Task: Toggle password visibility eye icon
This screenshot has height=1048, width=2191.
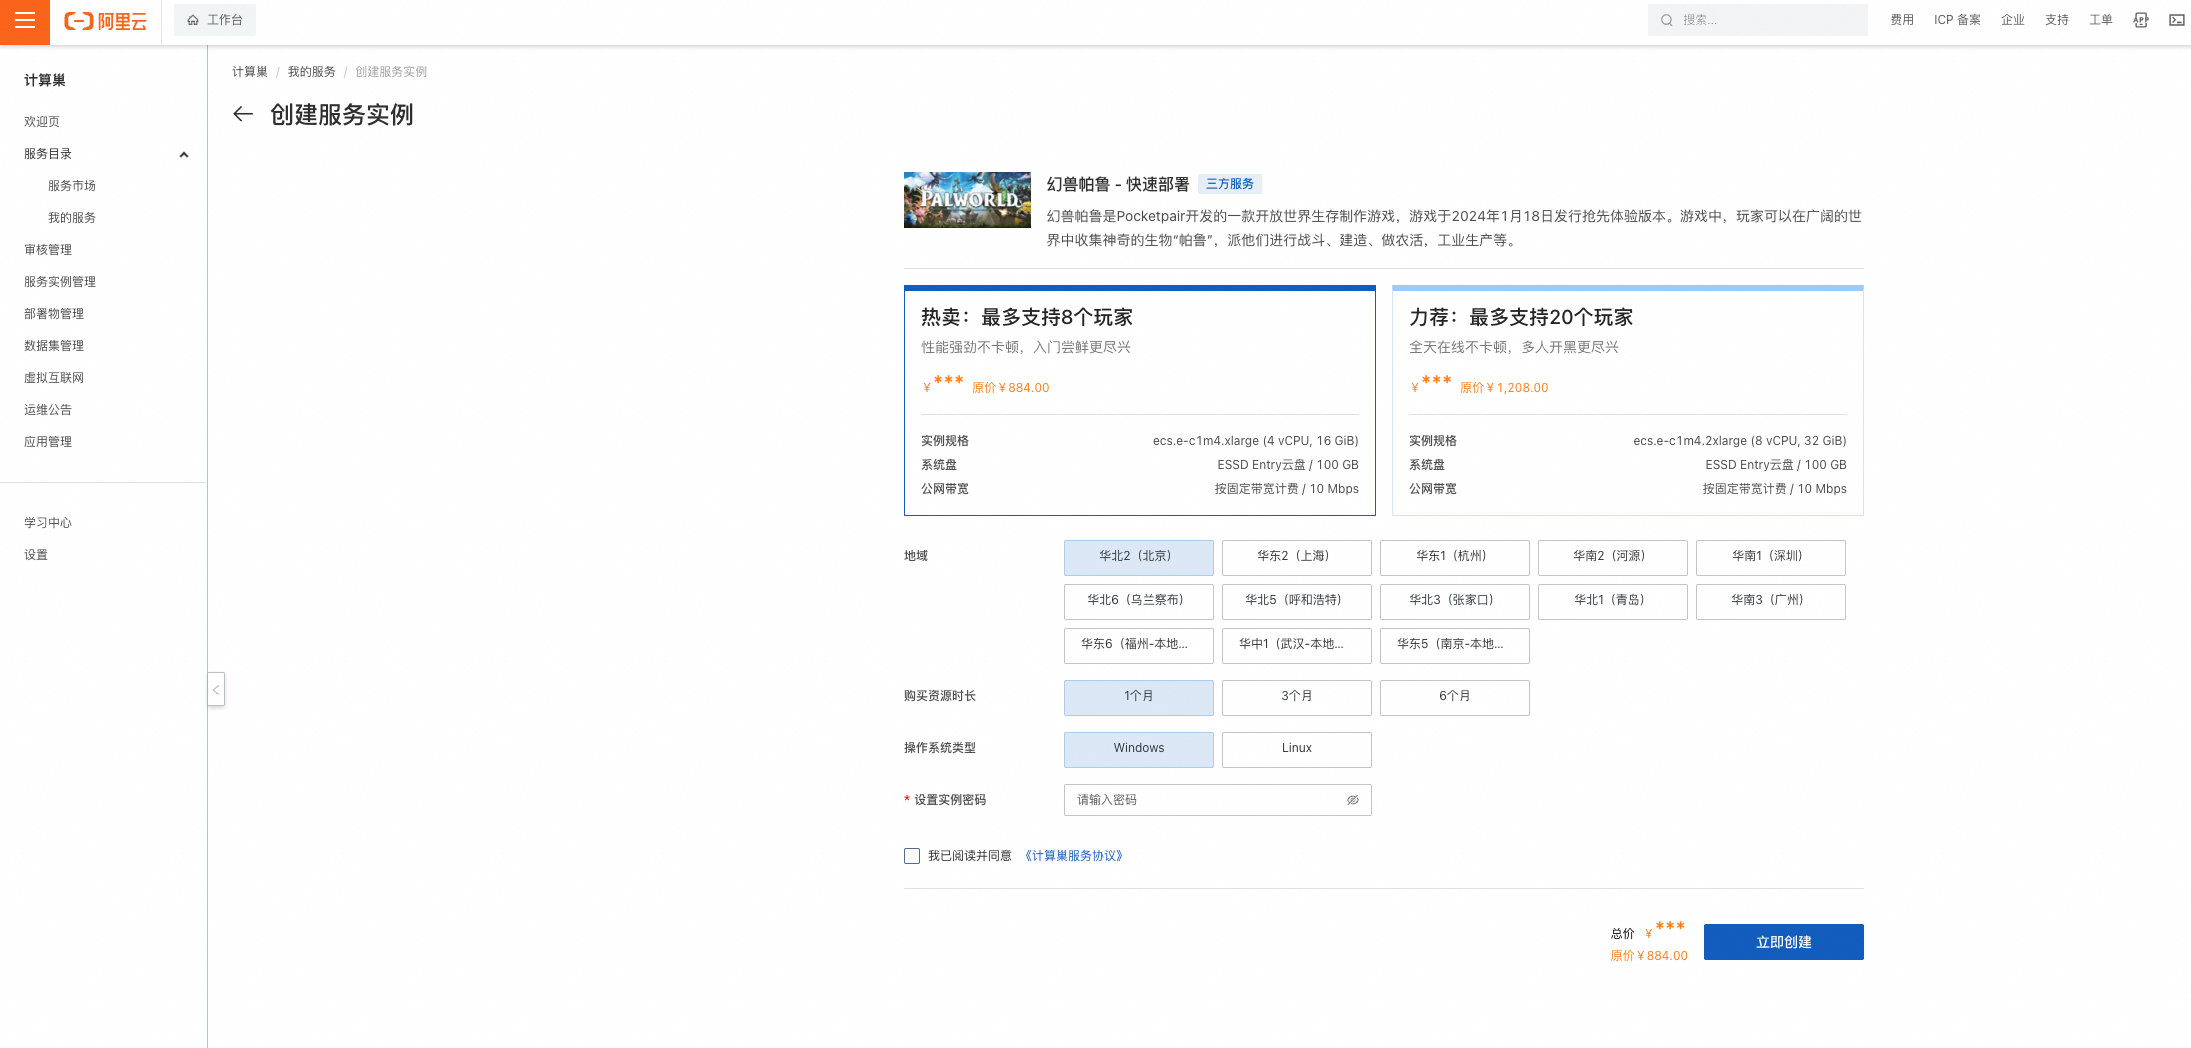Action: (1352, 800)
